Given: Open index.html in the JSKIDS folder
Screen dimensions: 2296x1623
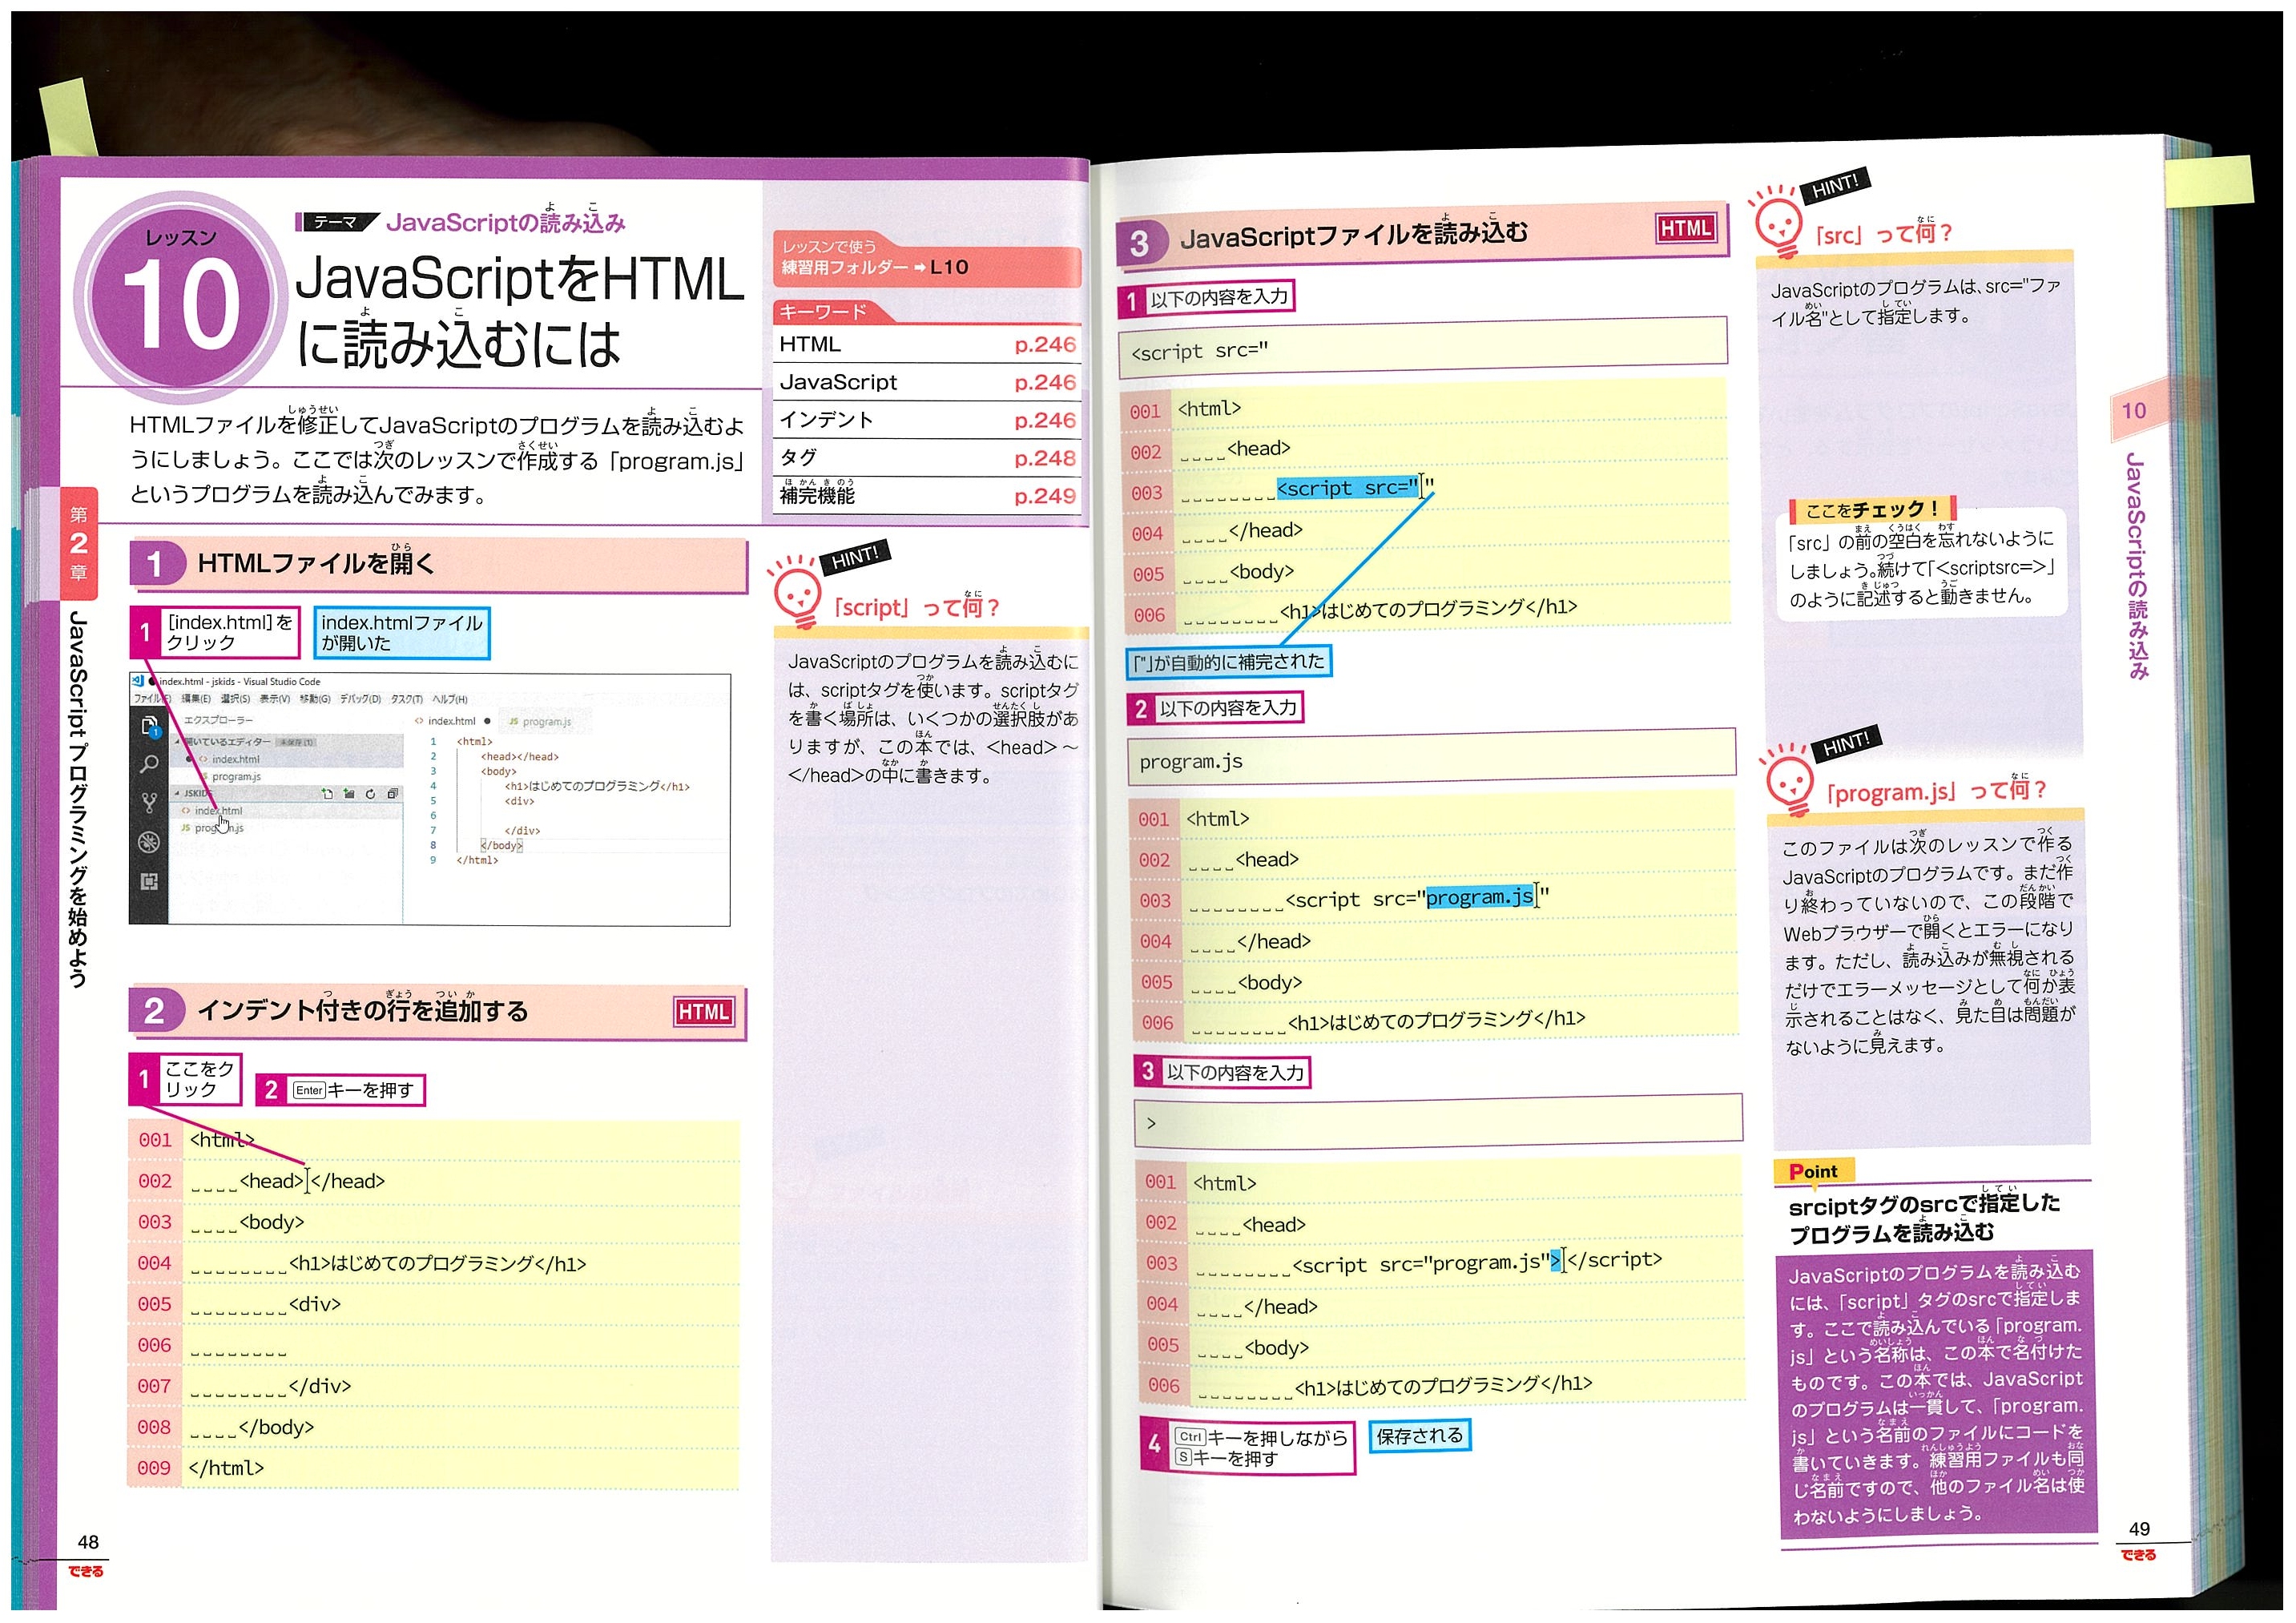Looking at the screenshot, I should click(x=219, y=811).
